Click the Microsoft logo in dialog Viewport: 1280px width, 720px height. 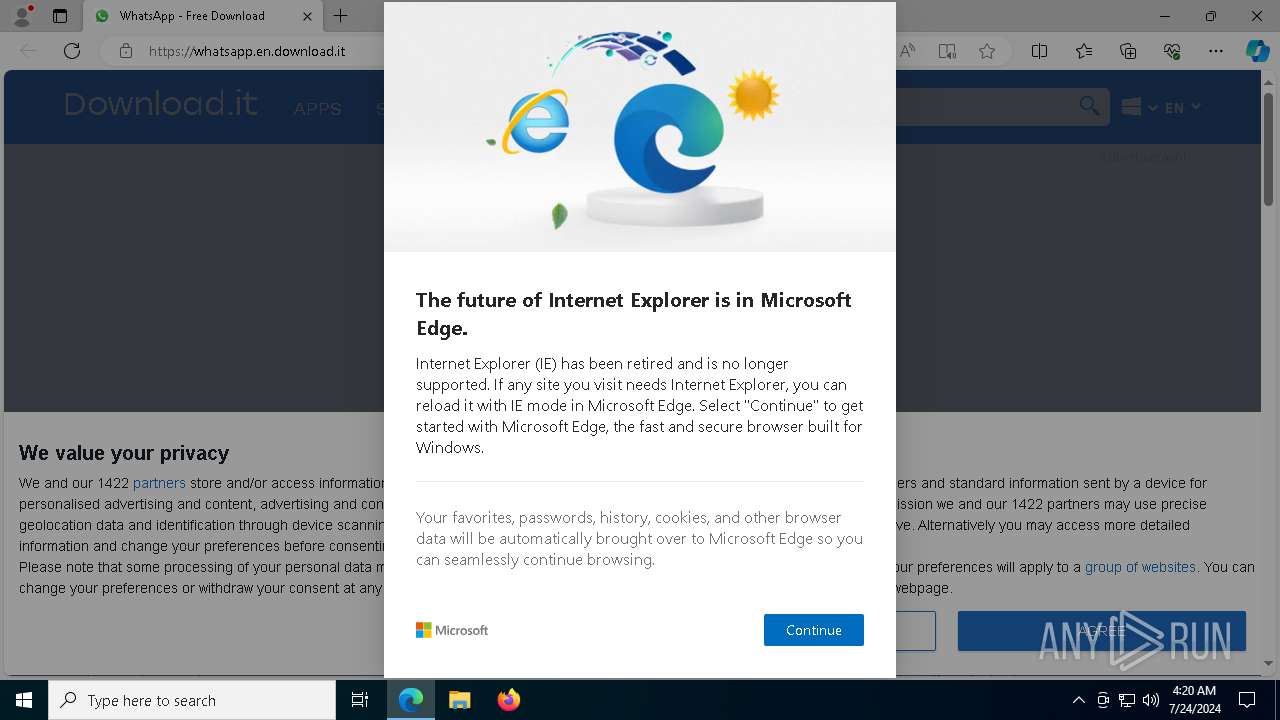click(452, 630)
